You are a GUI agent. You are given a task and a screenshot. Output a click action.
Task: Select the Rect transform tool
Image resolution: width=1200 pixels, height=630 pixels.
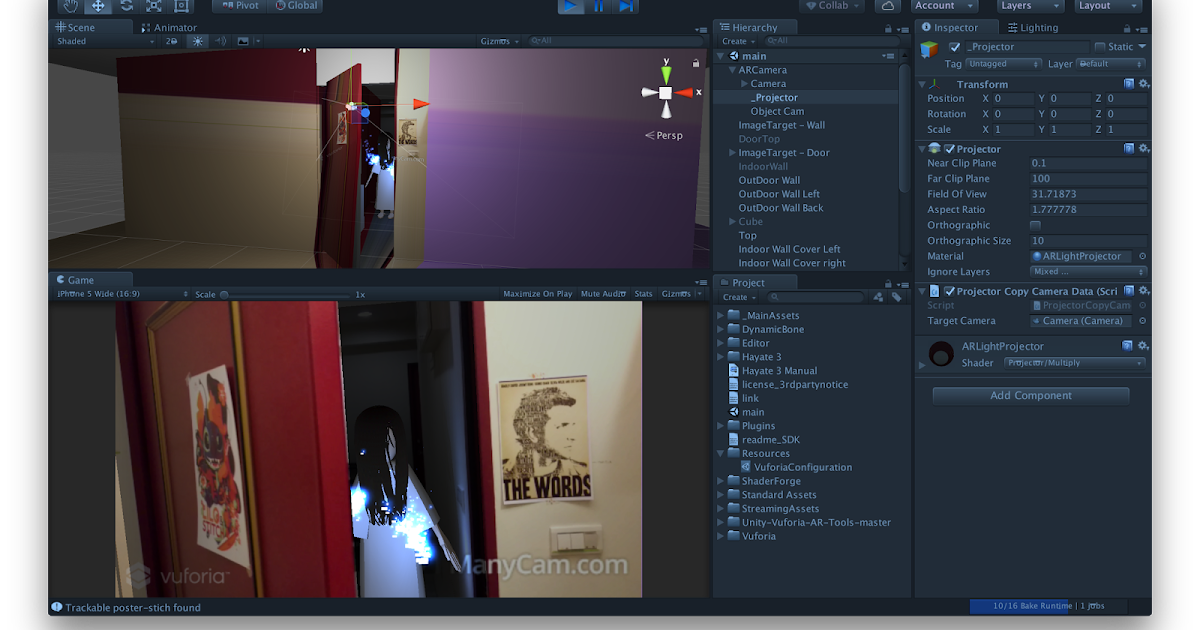[182, 6]
